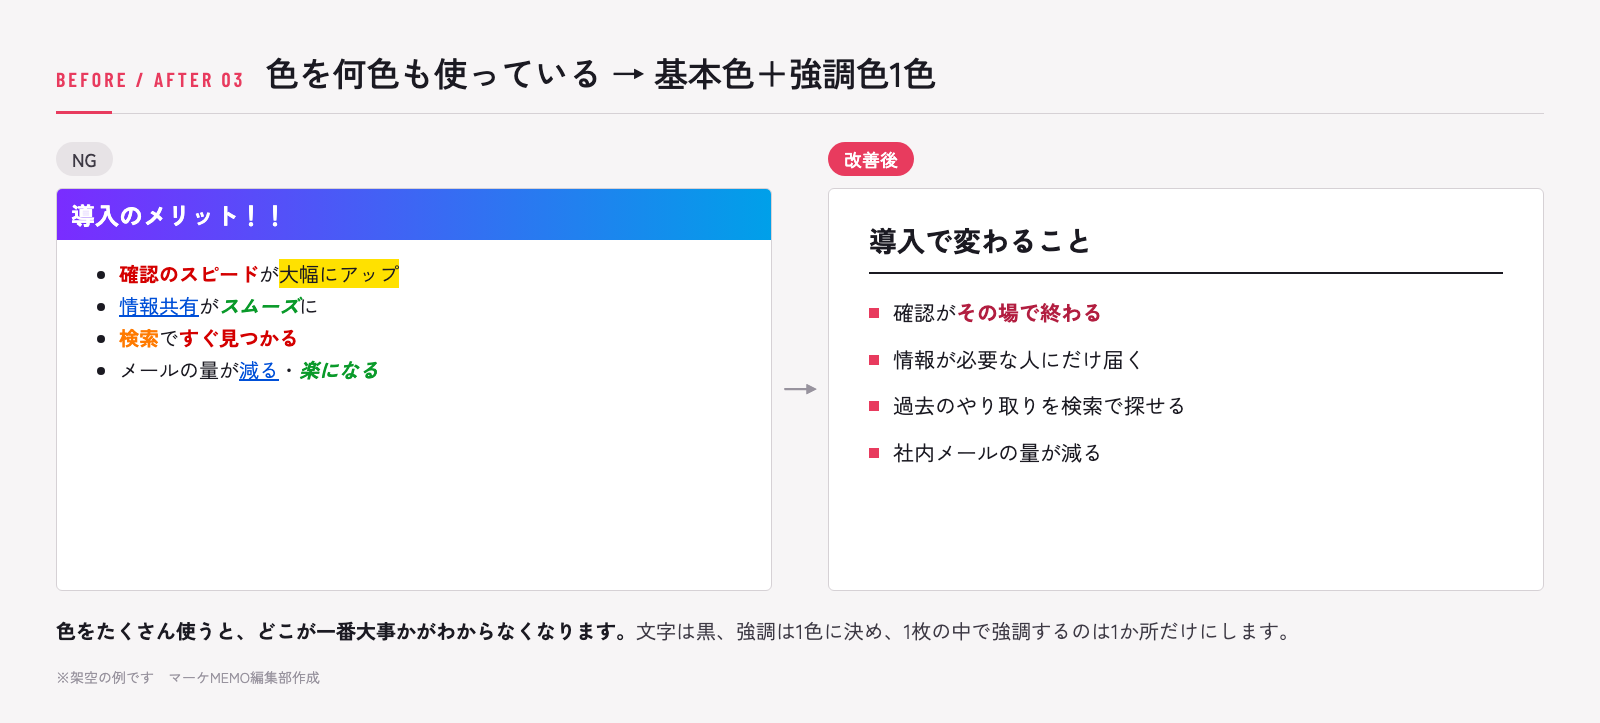Click the 'BEFORE / AFTER 03' label
This screenshot has height=723, width=1600.
coord(150,80)
